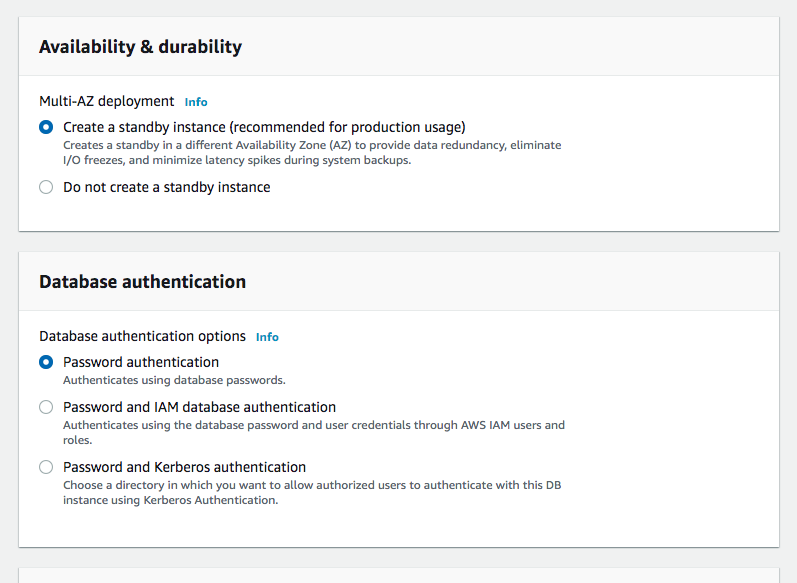Click the Database authentication section heading

tap(142, 282)
